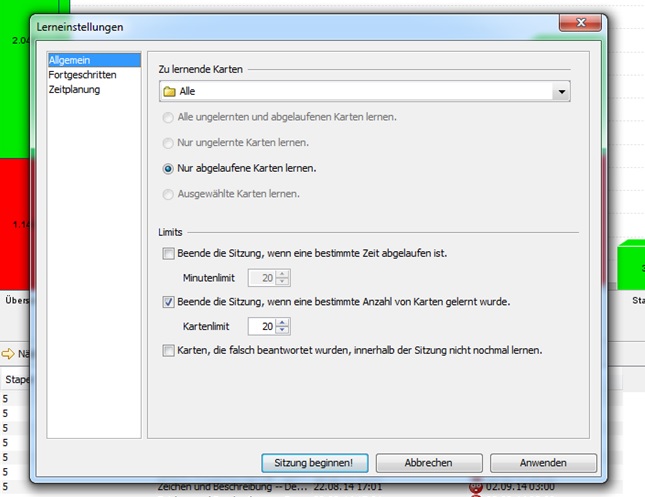645x497 pixels.
Task: Click the Minutenlimit value field
Action: [262, 278]
